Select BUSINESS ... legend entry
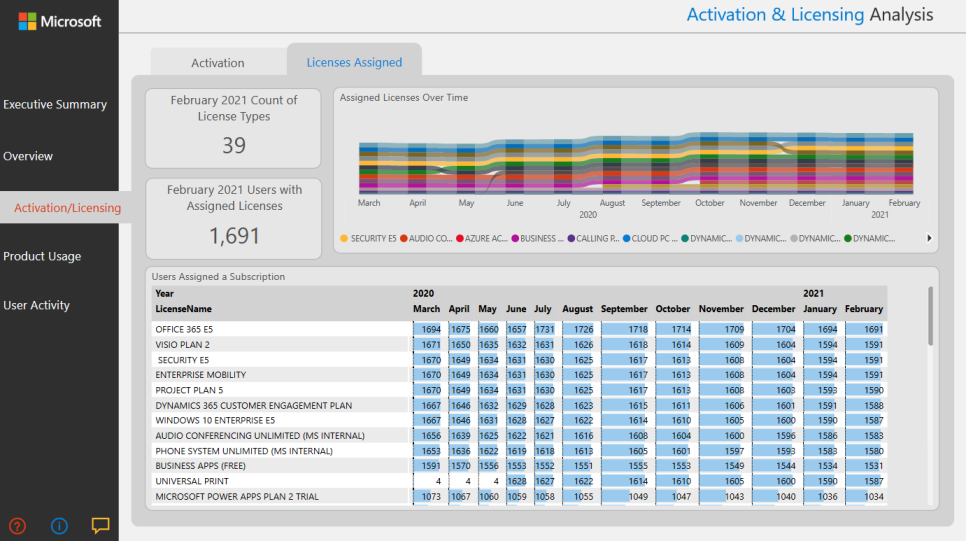 (538, 238)
